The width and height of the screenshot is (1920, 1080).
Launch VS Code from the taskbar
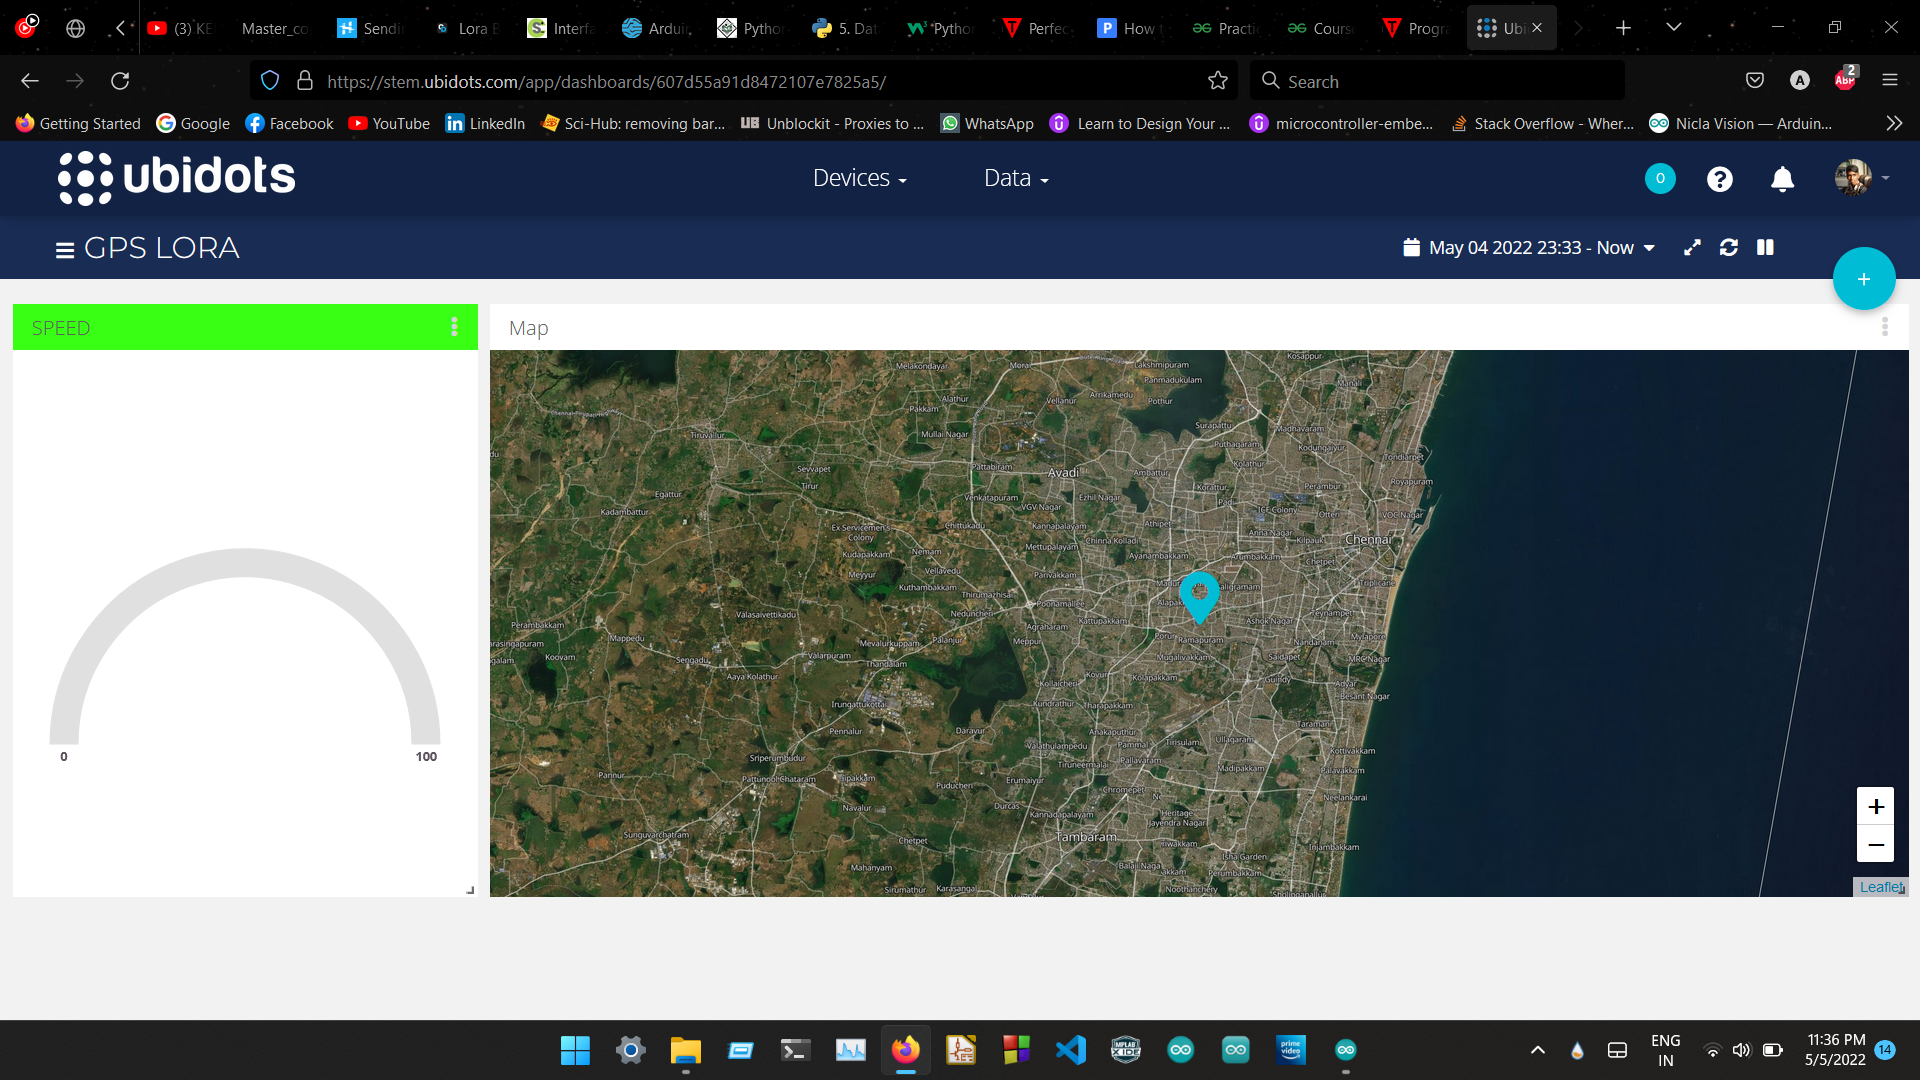click(1071, 1049)
